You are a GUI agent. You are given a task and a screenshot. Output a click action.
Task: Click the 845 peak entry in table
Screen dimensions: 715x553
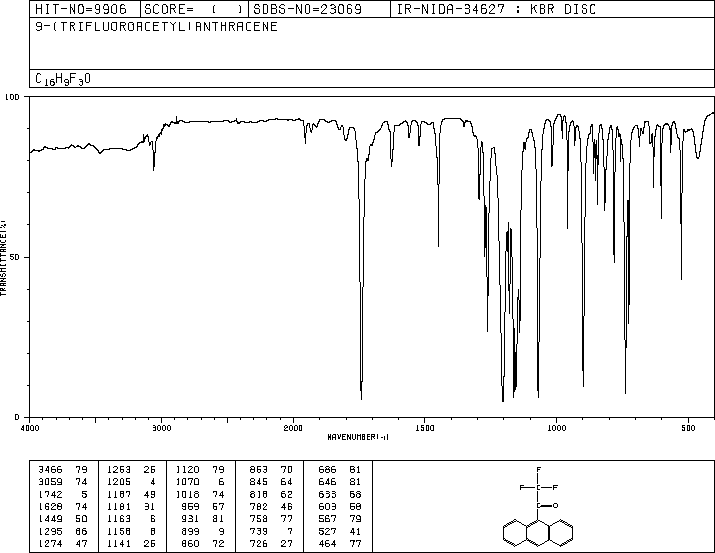271,482
